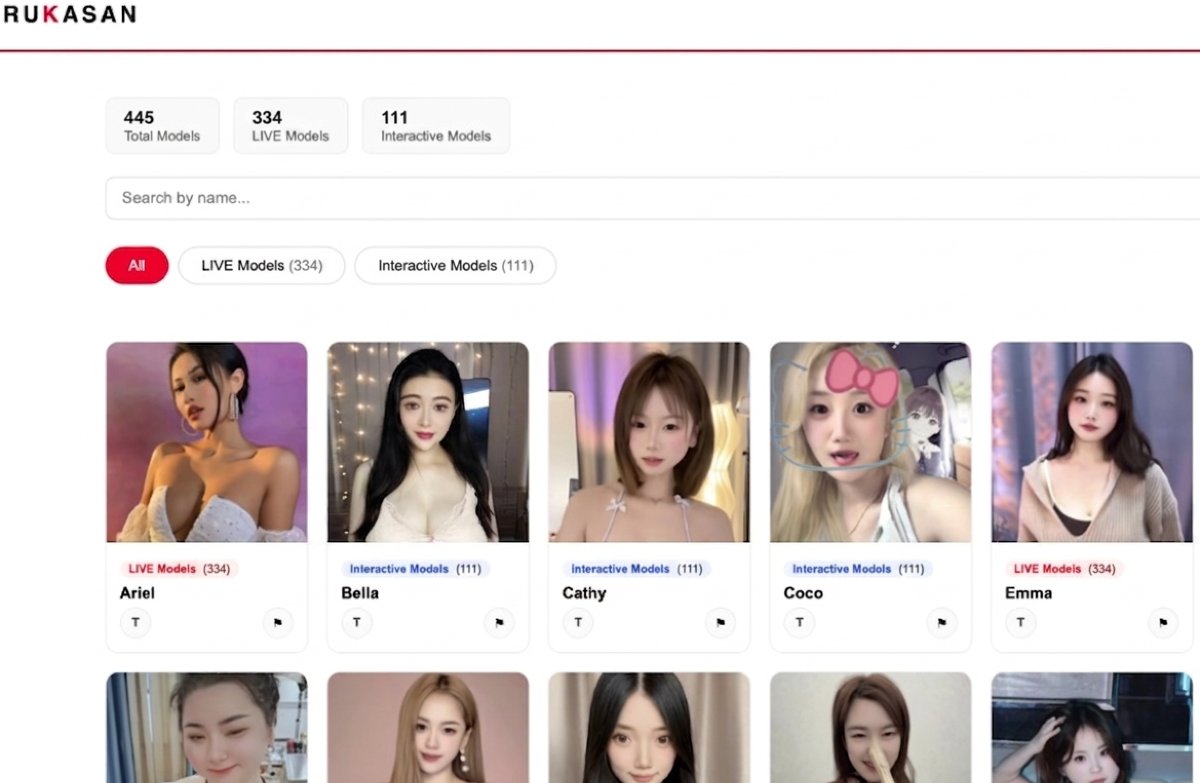Click the T icon on Ariel's card
Viewport: 1200px width, 783px height.
click(135, 622)
